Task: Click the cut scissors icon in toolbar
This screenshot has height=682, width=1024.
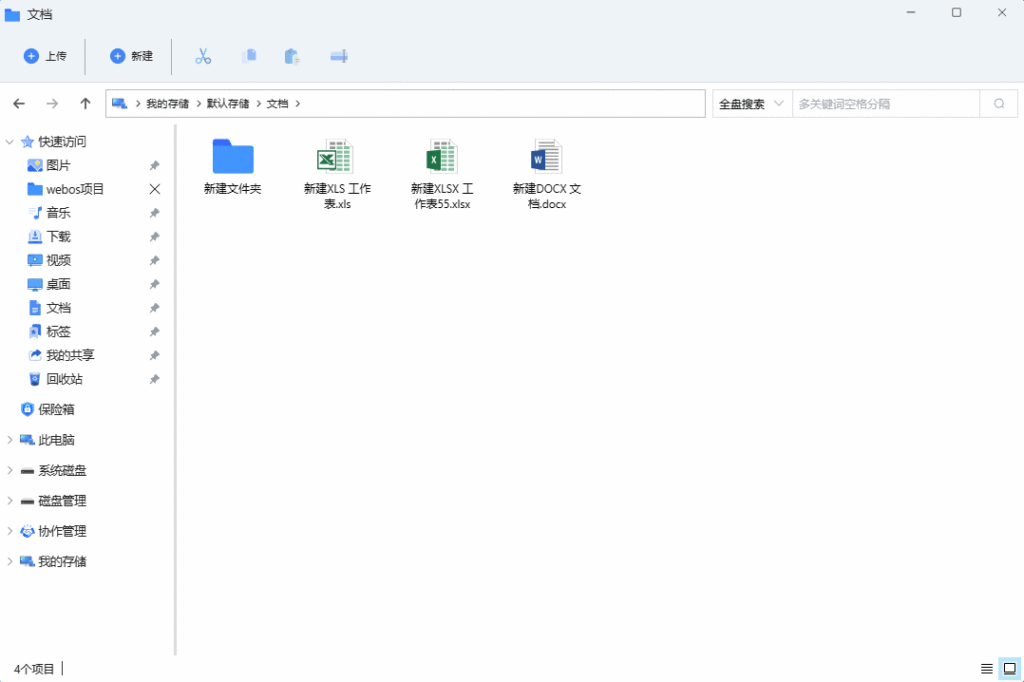Action: (x=203, y=56)
